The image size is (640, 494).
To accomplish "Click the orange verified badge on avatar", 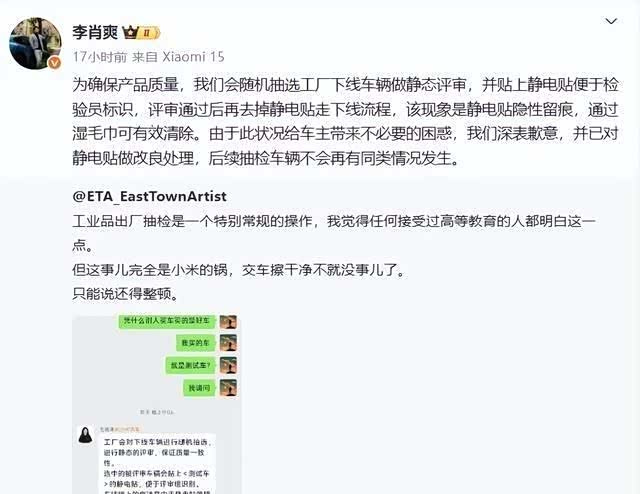I will coord(54,63).
